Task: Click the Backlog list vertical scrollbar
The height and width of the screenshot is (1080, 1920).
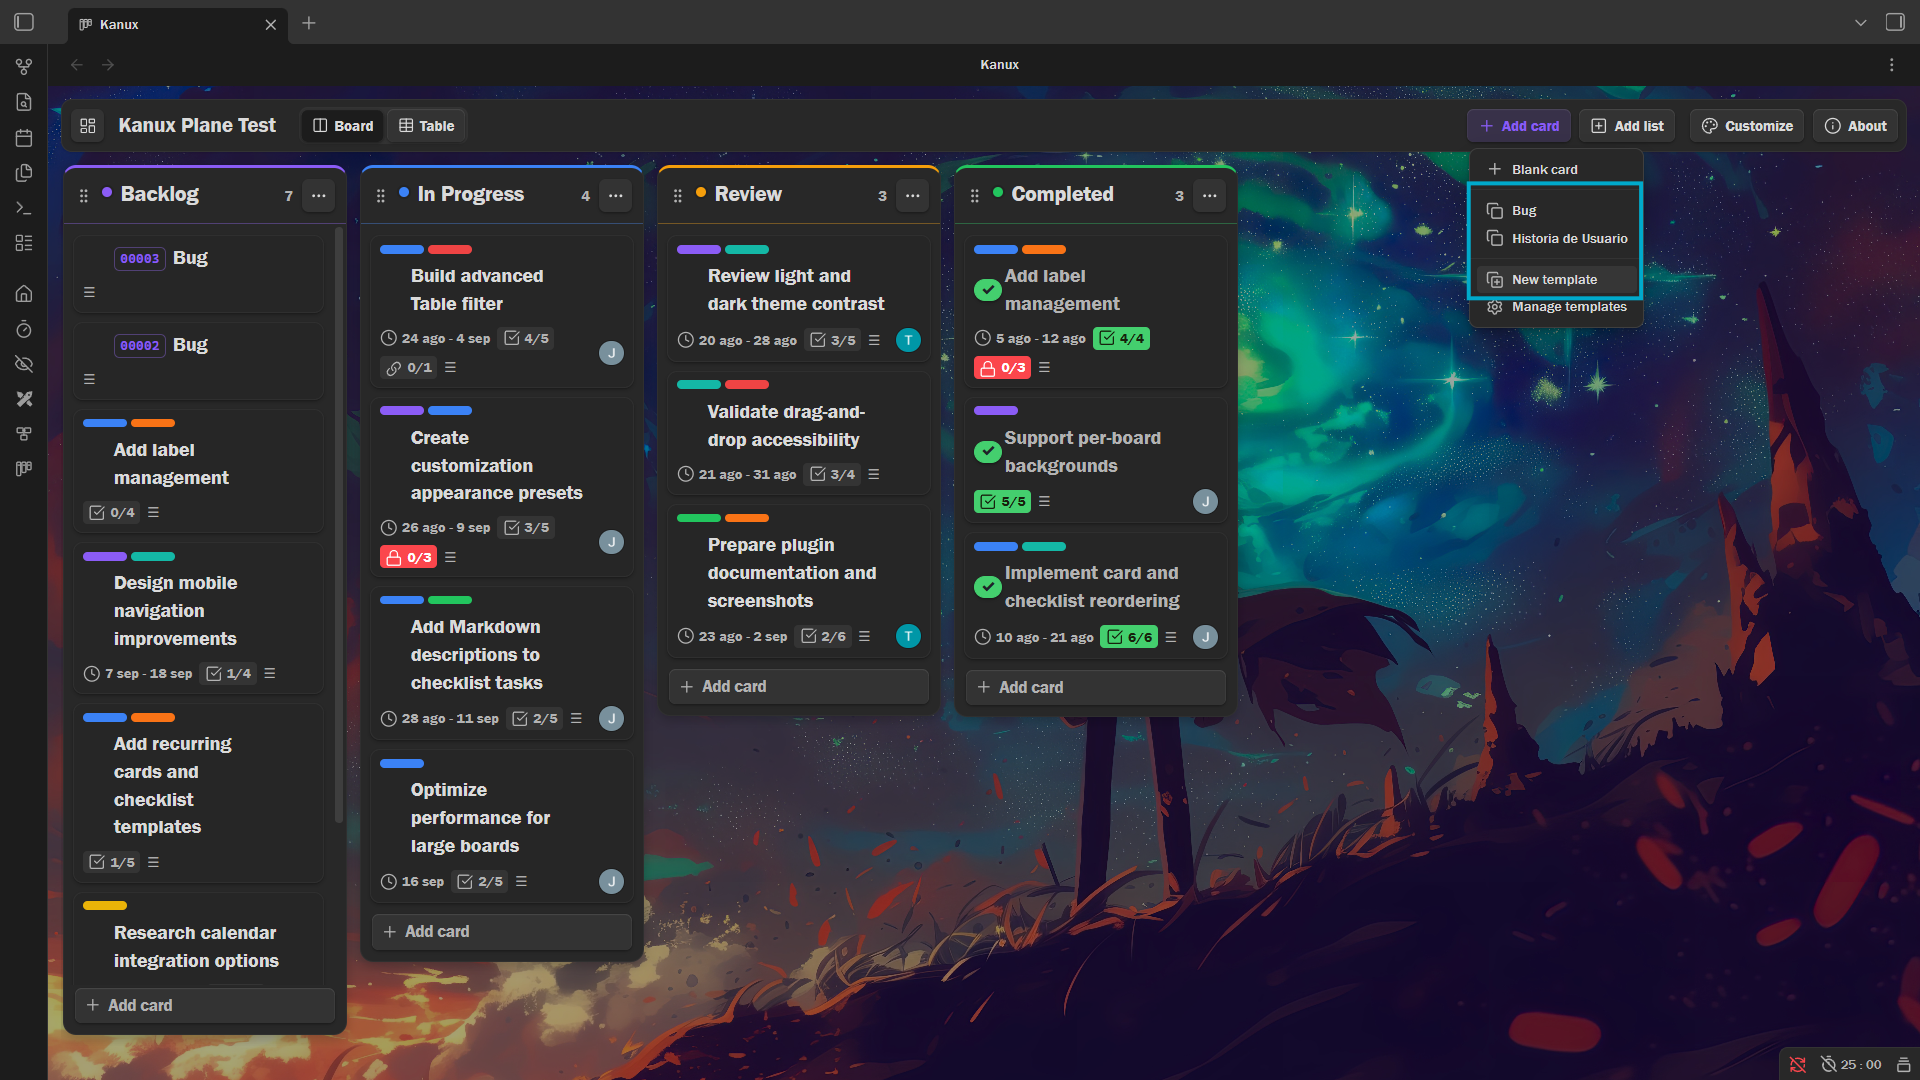Action: pyautogui.click(x=339, y=525)
